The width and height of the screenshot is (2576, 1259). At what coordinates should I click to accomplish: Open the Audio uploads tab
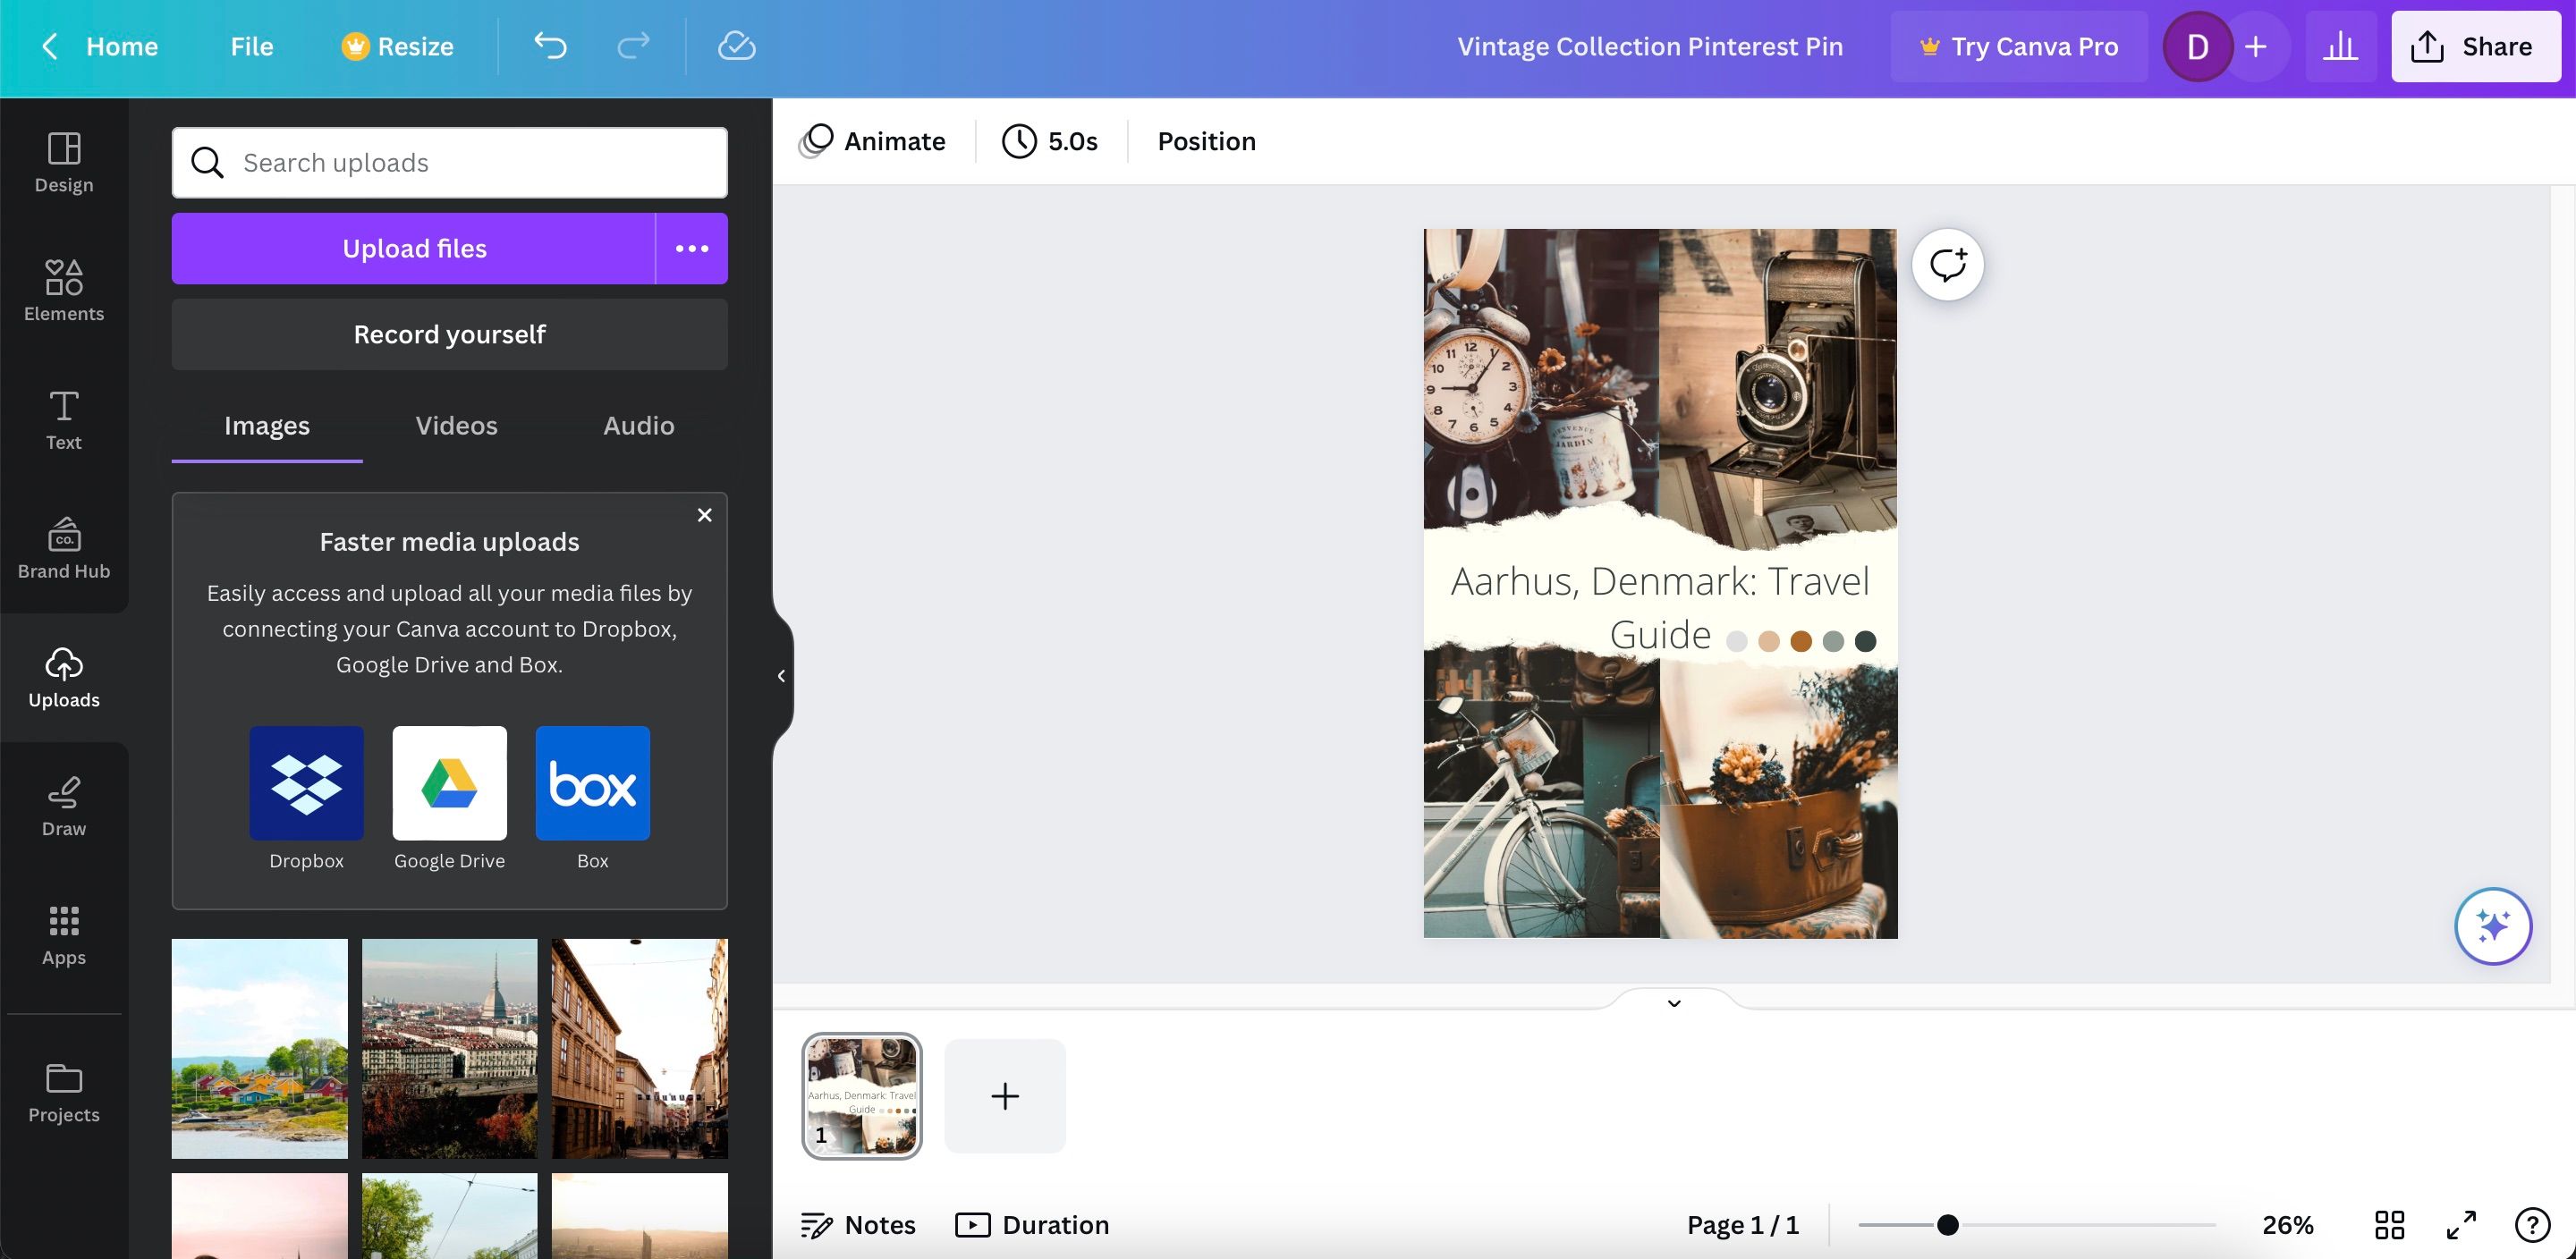pos(638,425)
